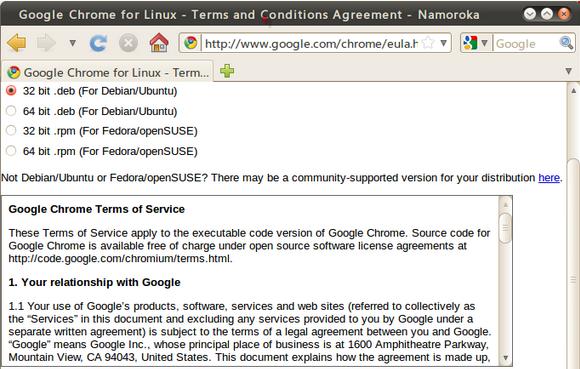Click the Google search engine icon
The width and height of the screenshot is (580, 369).
pos(470,43)
